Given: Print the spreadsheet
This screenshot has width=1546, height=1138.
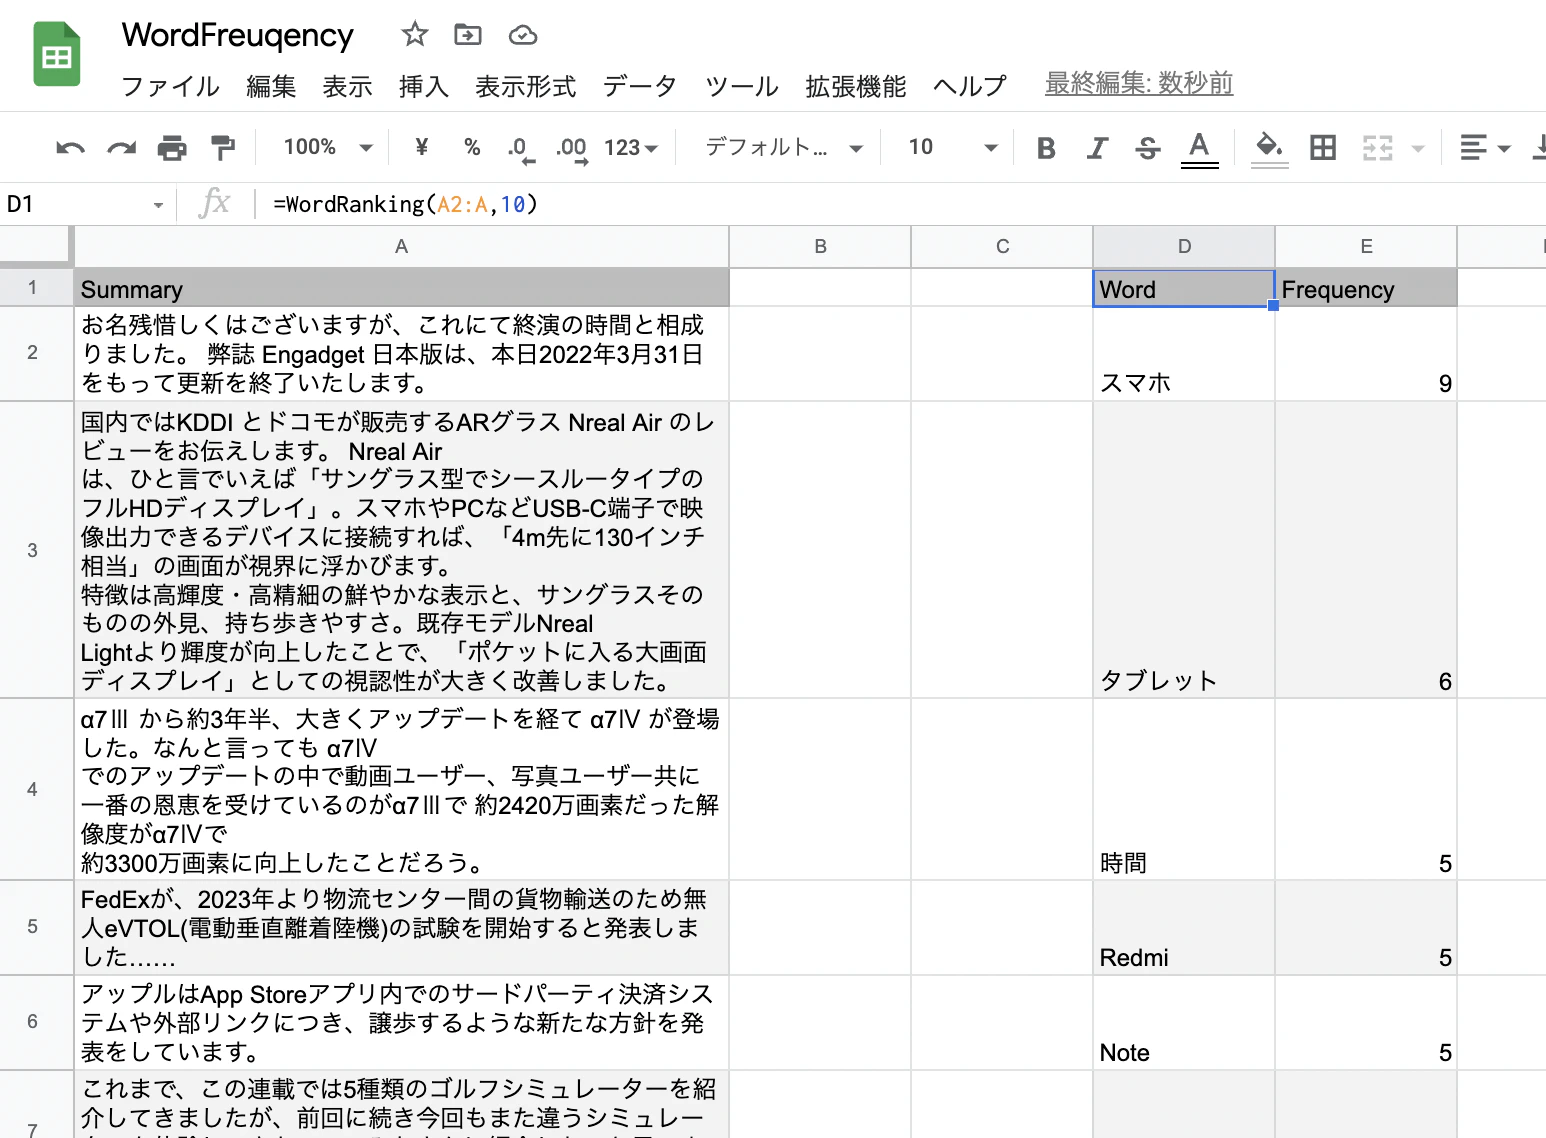Looking at the screenshot, I should point(172,148).
